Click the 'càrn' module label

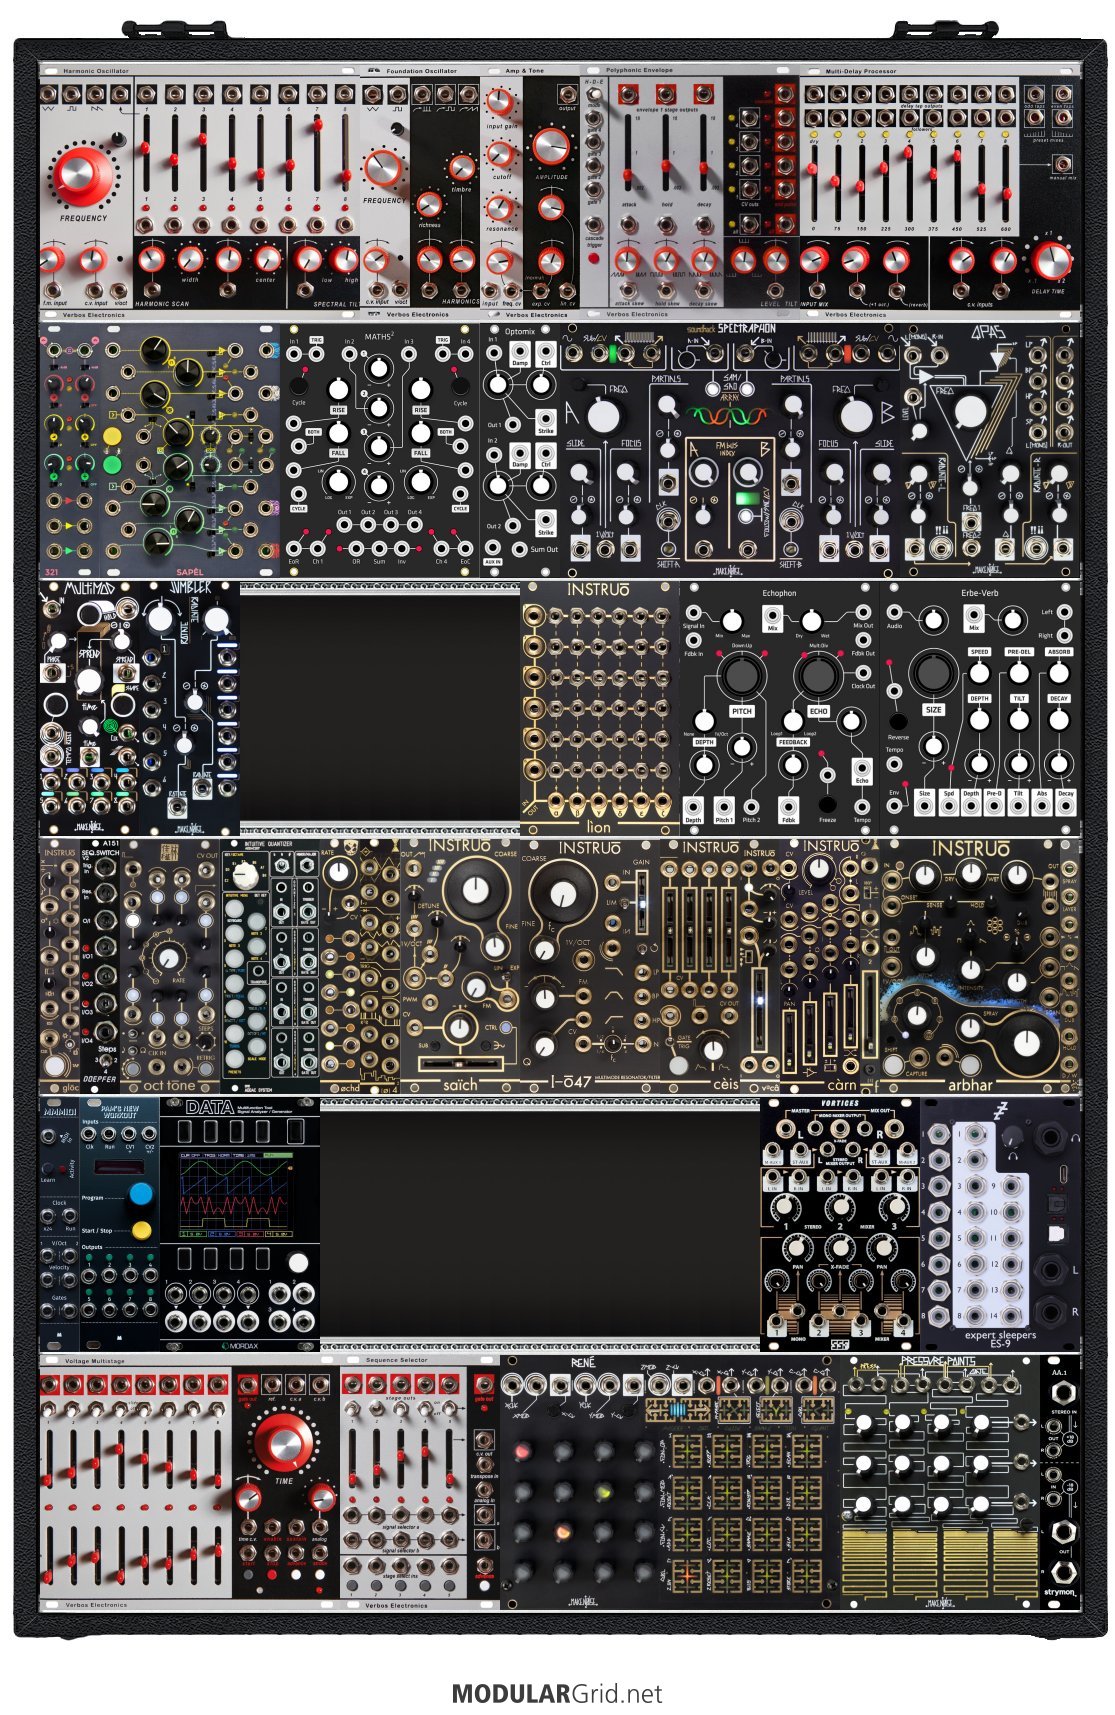pos(842,1084)
